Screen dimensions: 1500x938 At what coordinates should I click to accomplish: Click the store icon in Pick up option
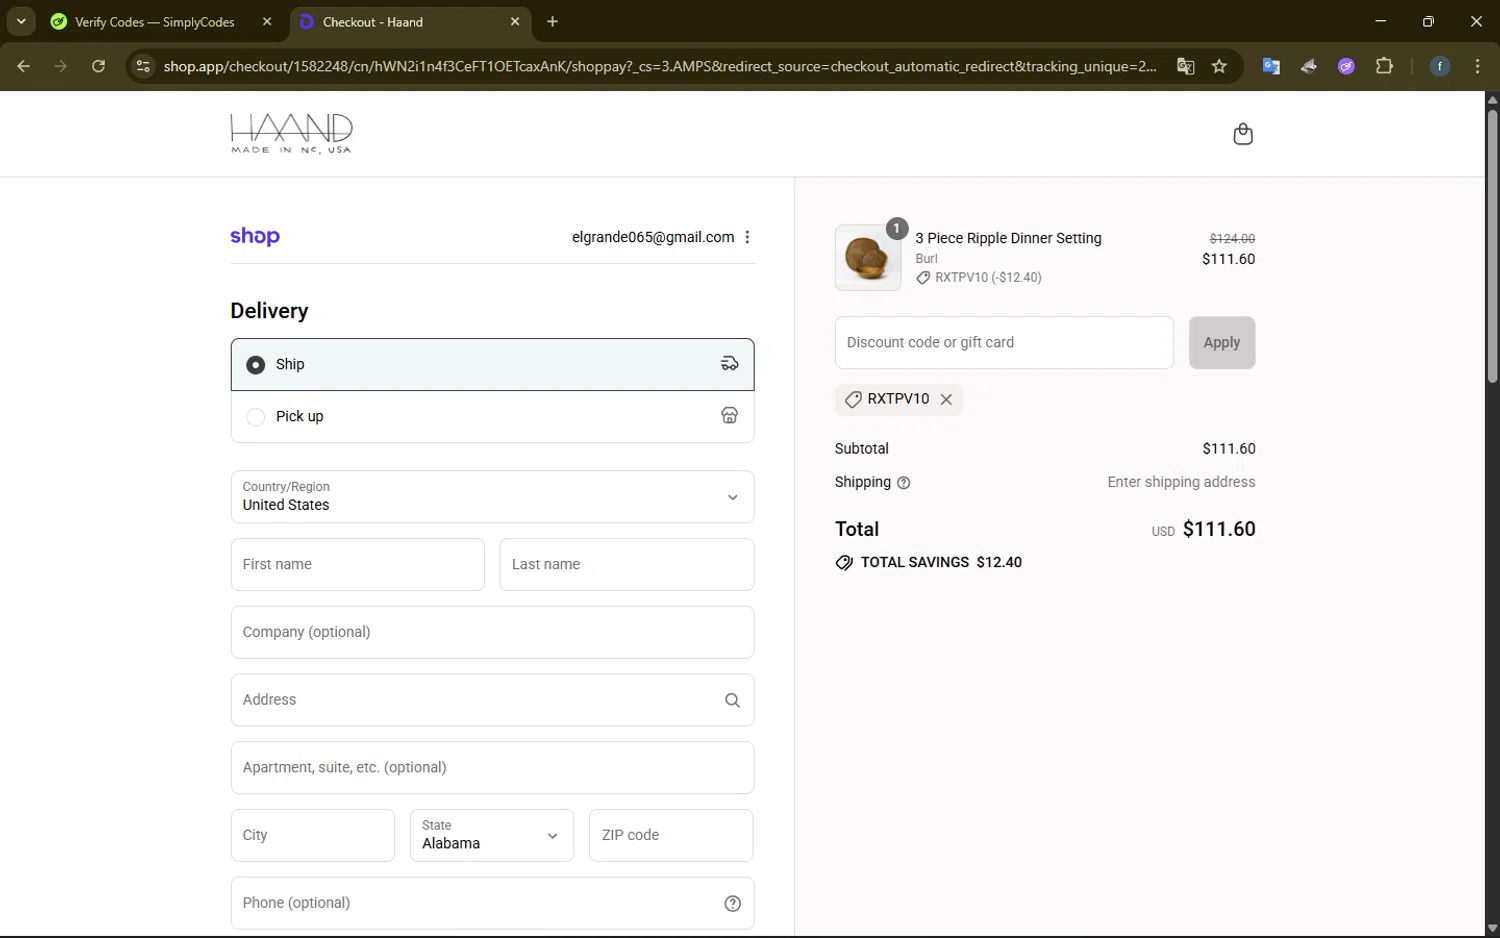point(730,416)
